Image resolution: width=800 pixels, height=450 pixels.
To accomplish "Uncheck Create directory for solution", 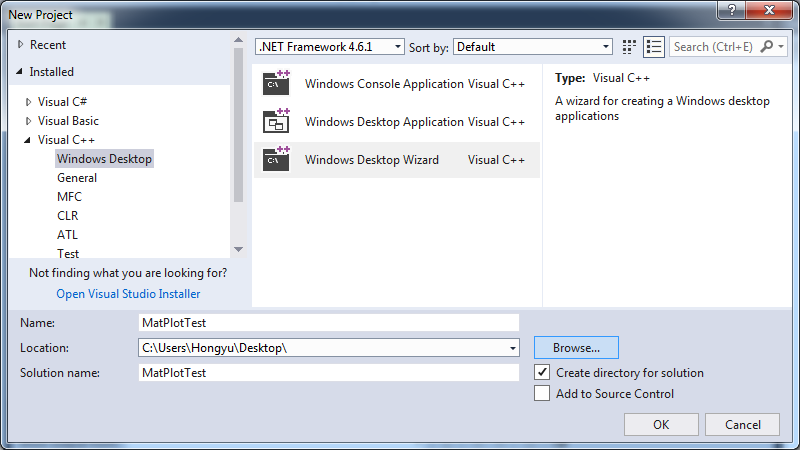I will tap(542, 372).
